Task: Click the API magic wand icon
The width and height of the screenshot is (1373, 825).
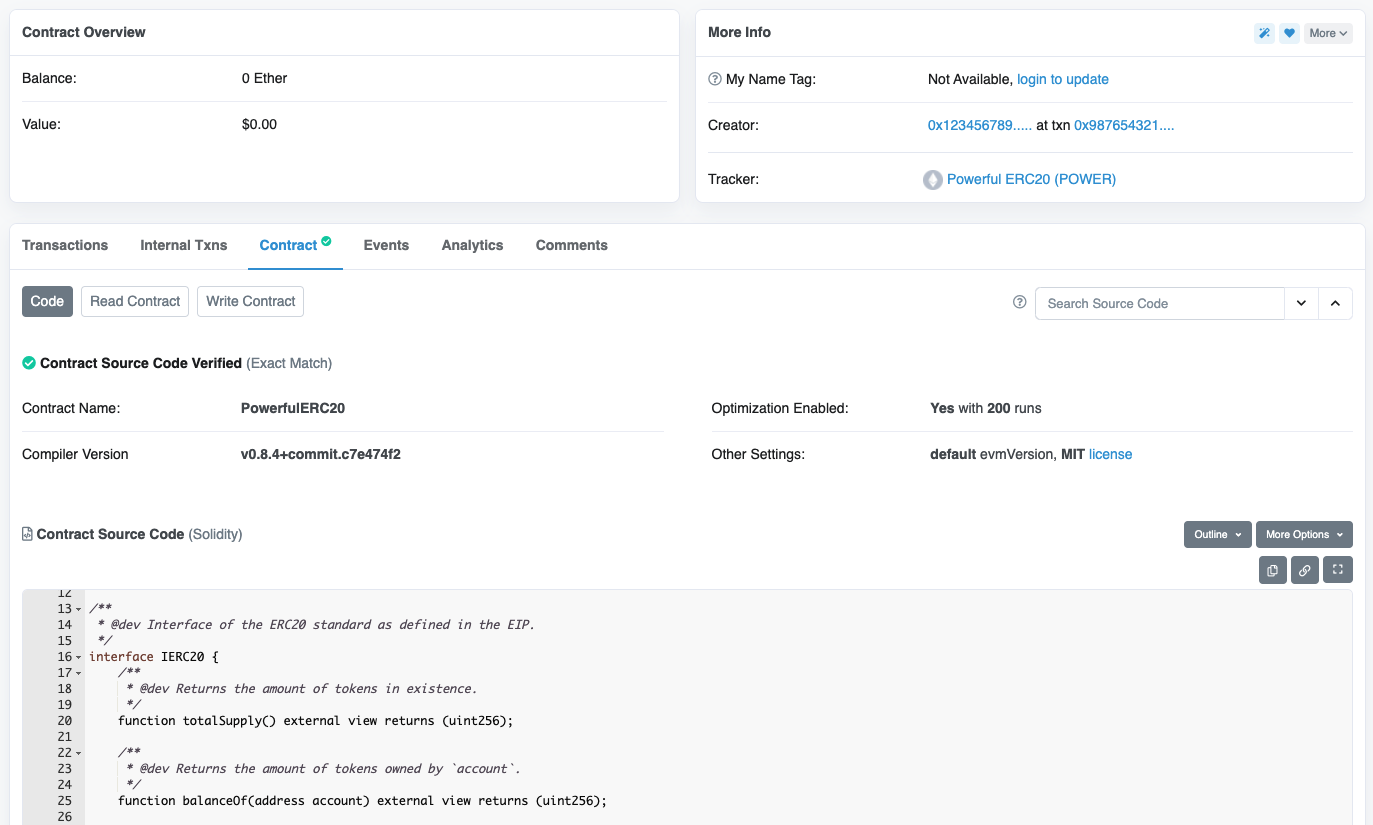Action: (x=1264, y=32)
